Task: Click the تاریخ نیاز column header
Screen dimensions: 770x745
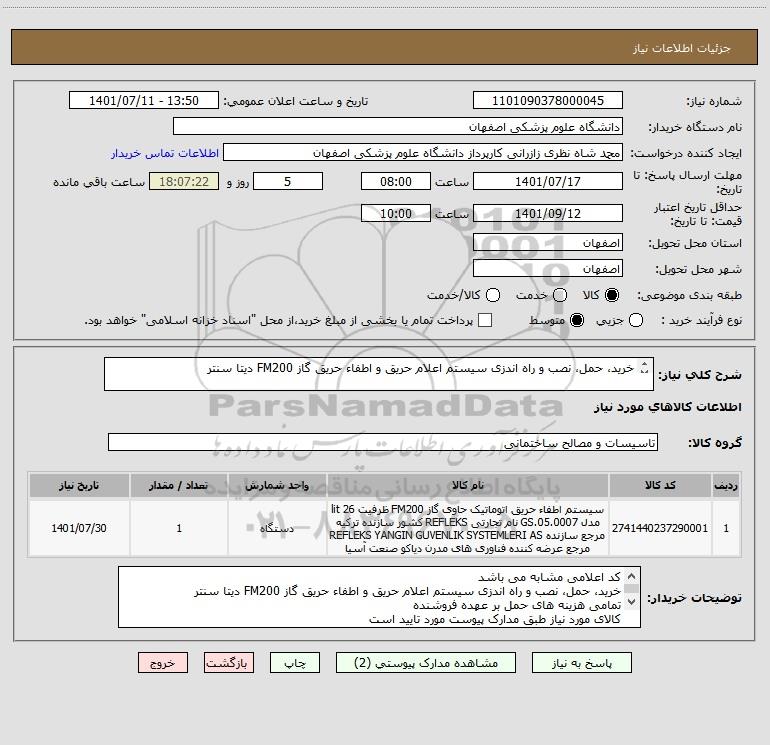Action: pos(79,485)
